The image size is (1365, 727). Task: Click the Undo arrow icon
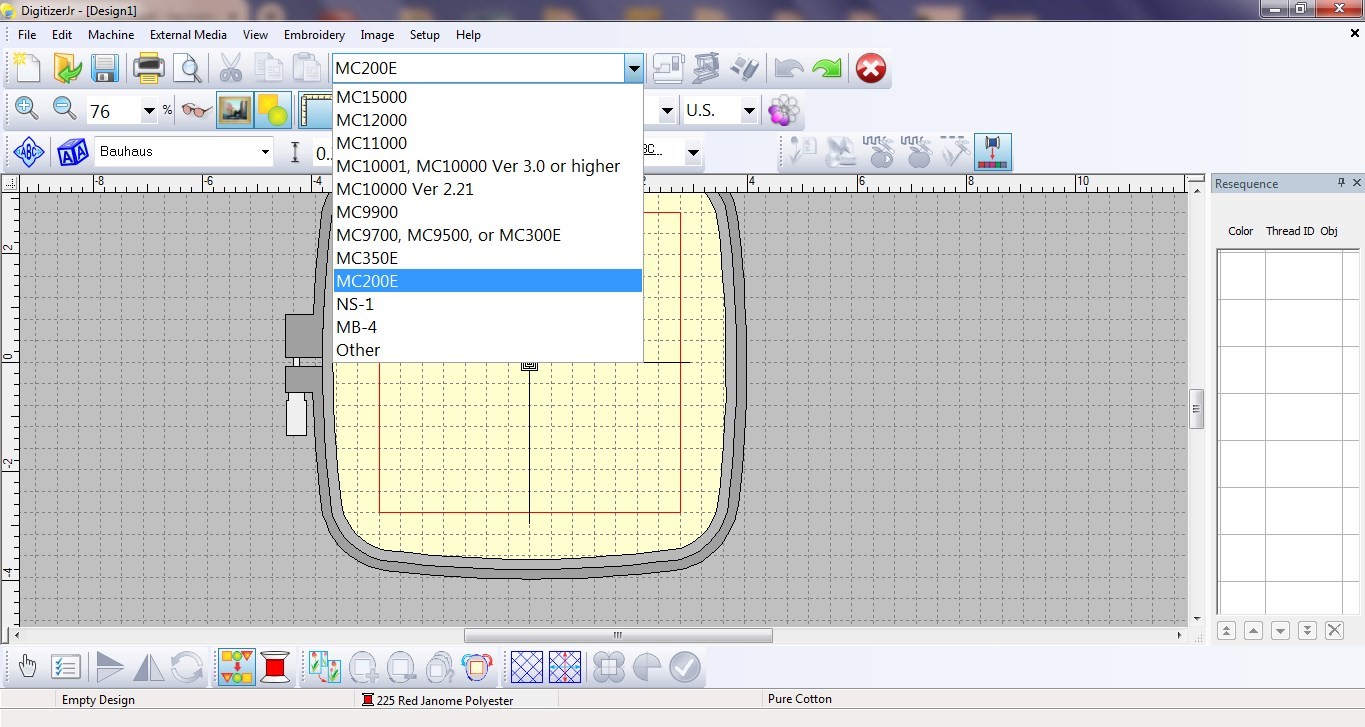(x=789, y=68)
